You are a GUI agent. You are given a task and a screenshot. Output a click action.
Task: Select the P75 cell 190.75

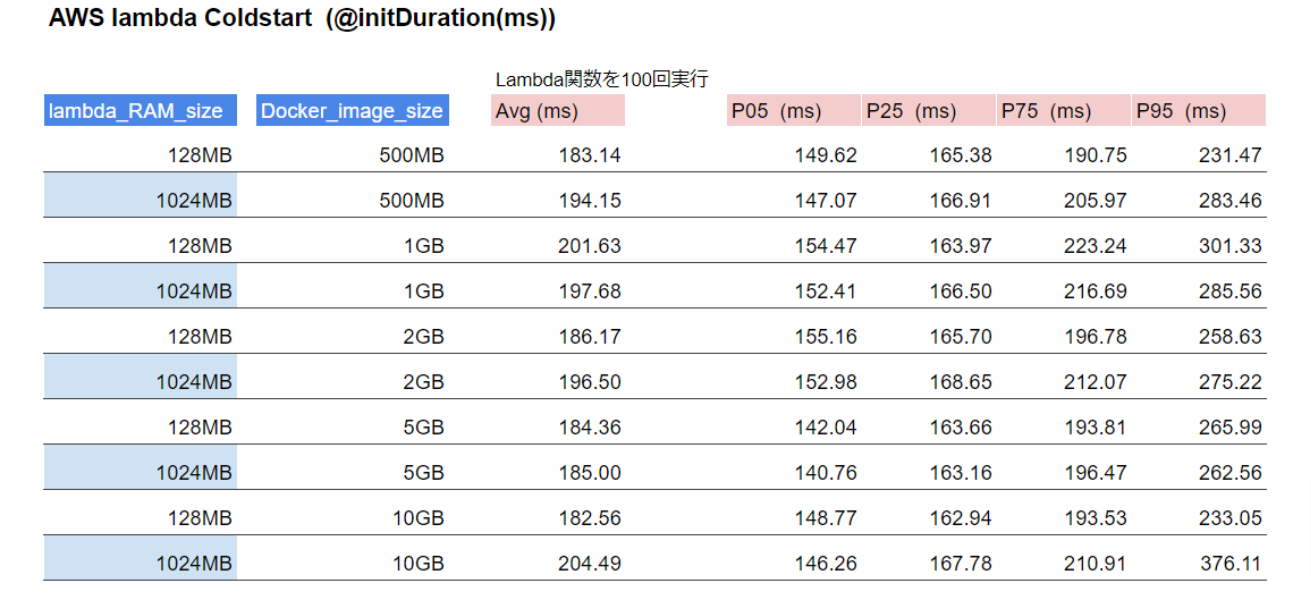[1095, 155]
